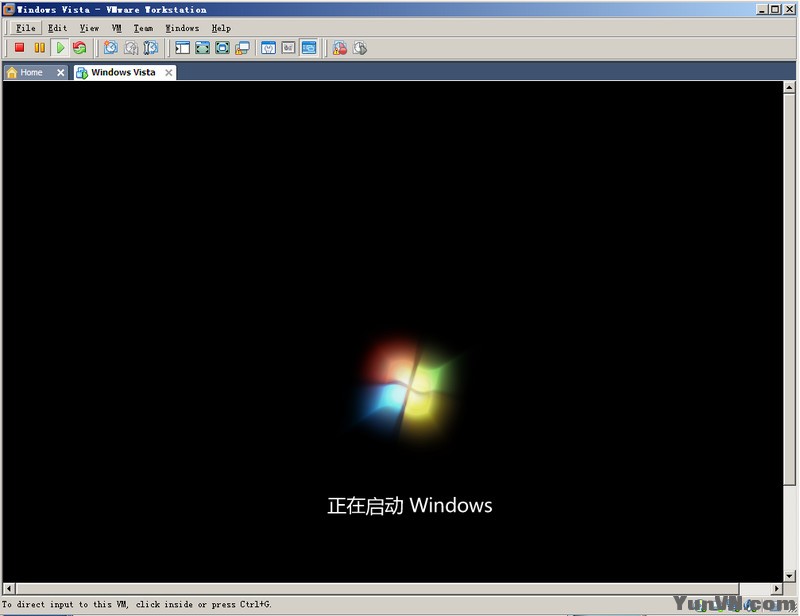
Task: Click the replay recording icon
Action: pos(360,48)
